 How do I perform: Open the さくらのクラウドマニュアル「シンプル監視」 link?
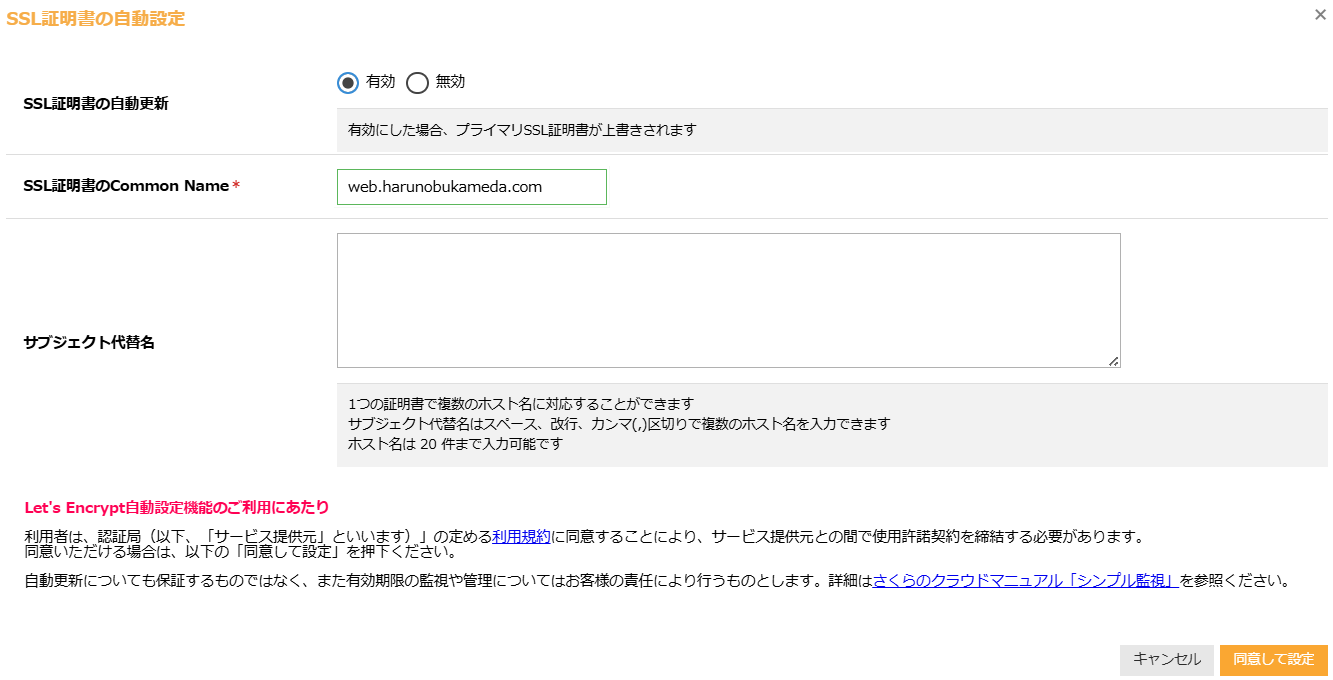pos(1026,580)
